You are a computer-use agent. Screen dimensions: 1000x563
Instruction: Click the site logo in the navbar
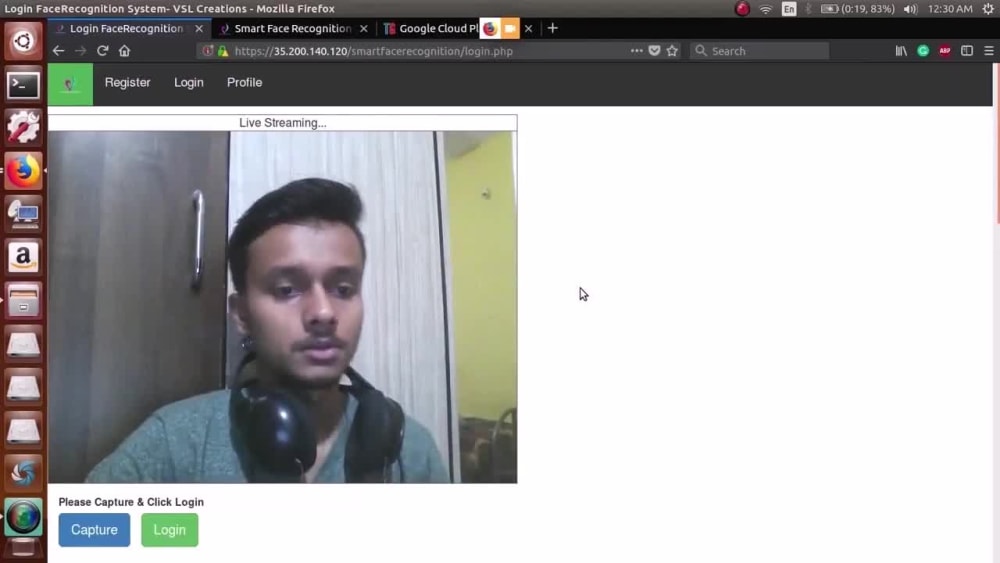coord(70,84)
